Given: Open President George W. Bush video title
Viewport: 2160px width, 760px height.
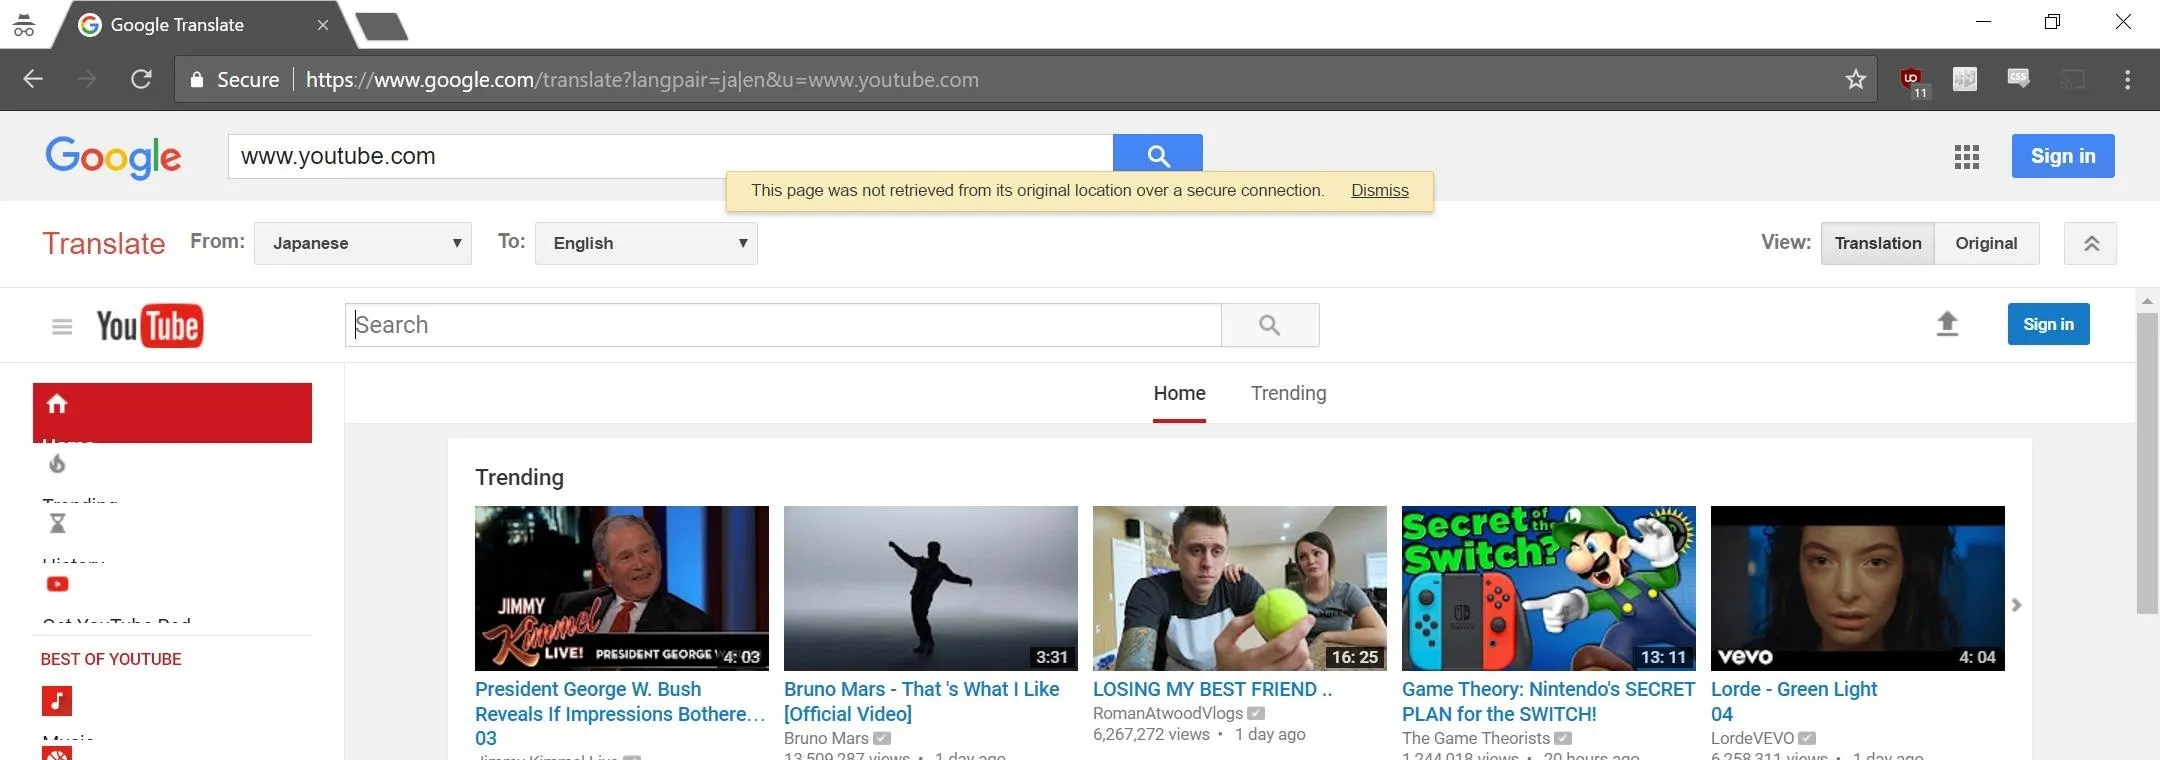Looking at the screenshot, I should click(x=620, y=713).
